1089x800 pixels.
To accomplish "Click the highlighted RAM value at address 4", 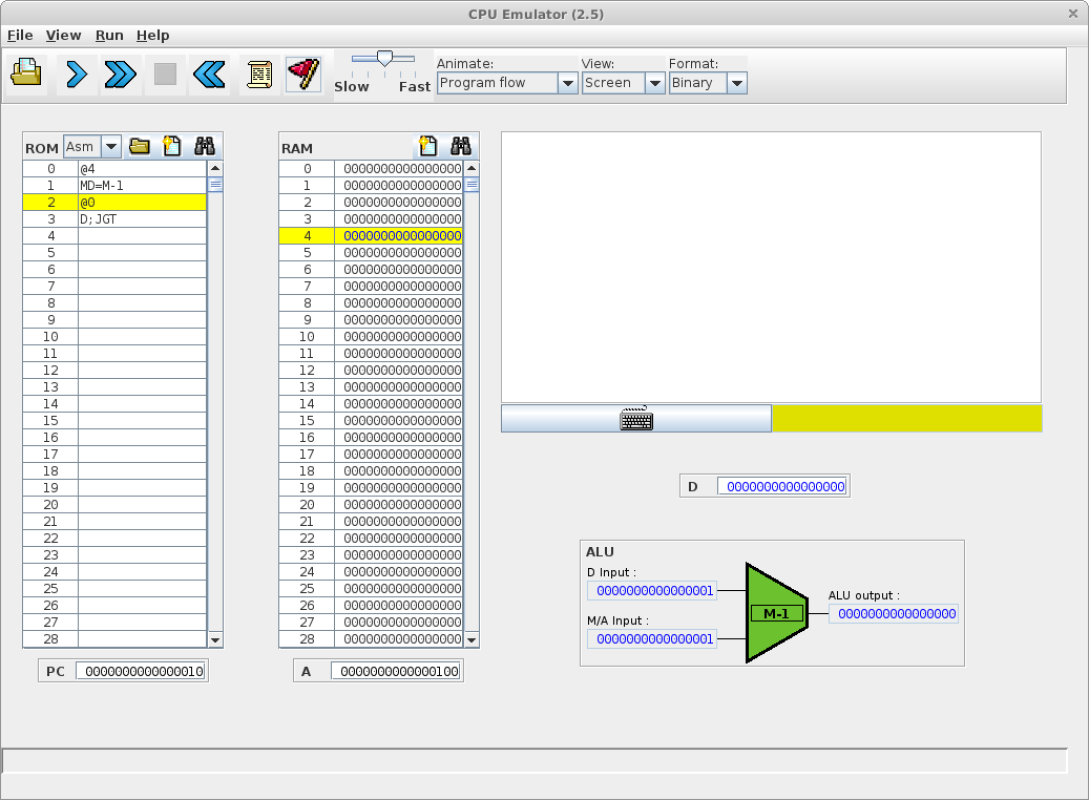I will (399, 236).
